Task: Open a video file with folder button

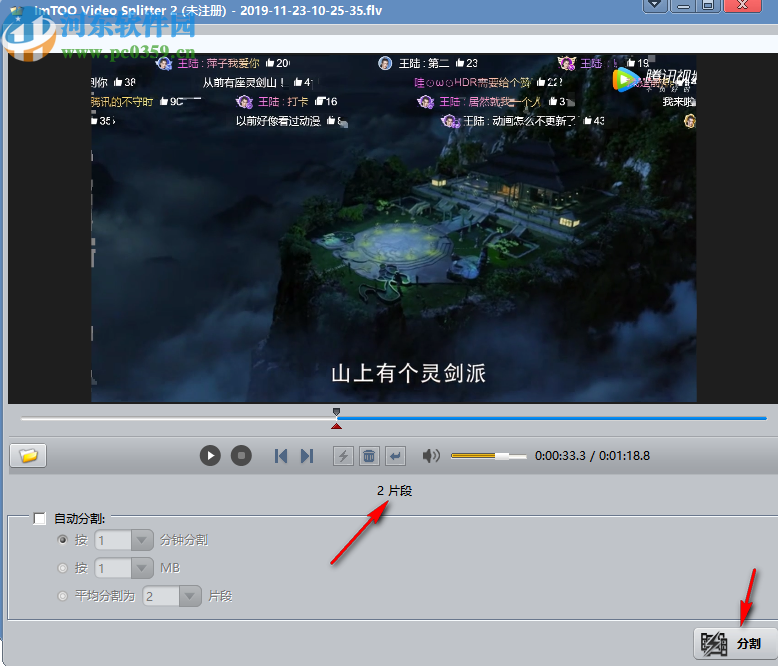Action: (28, 456)
